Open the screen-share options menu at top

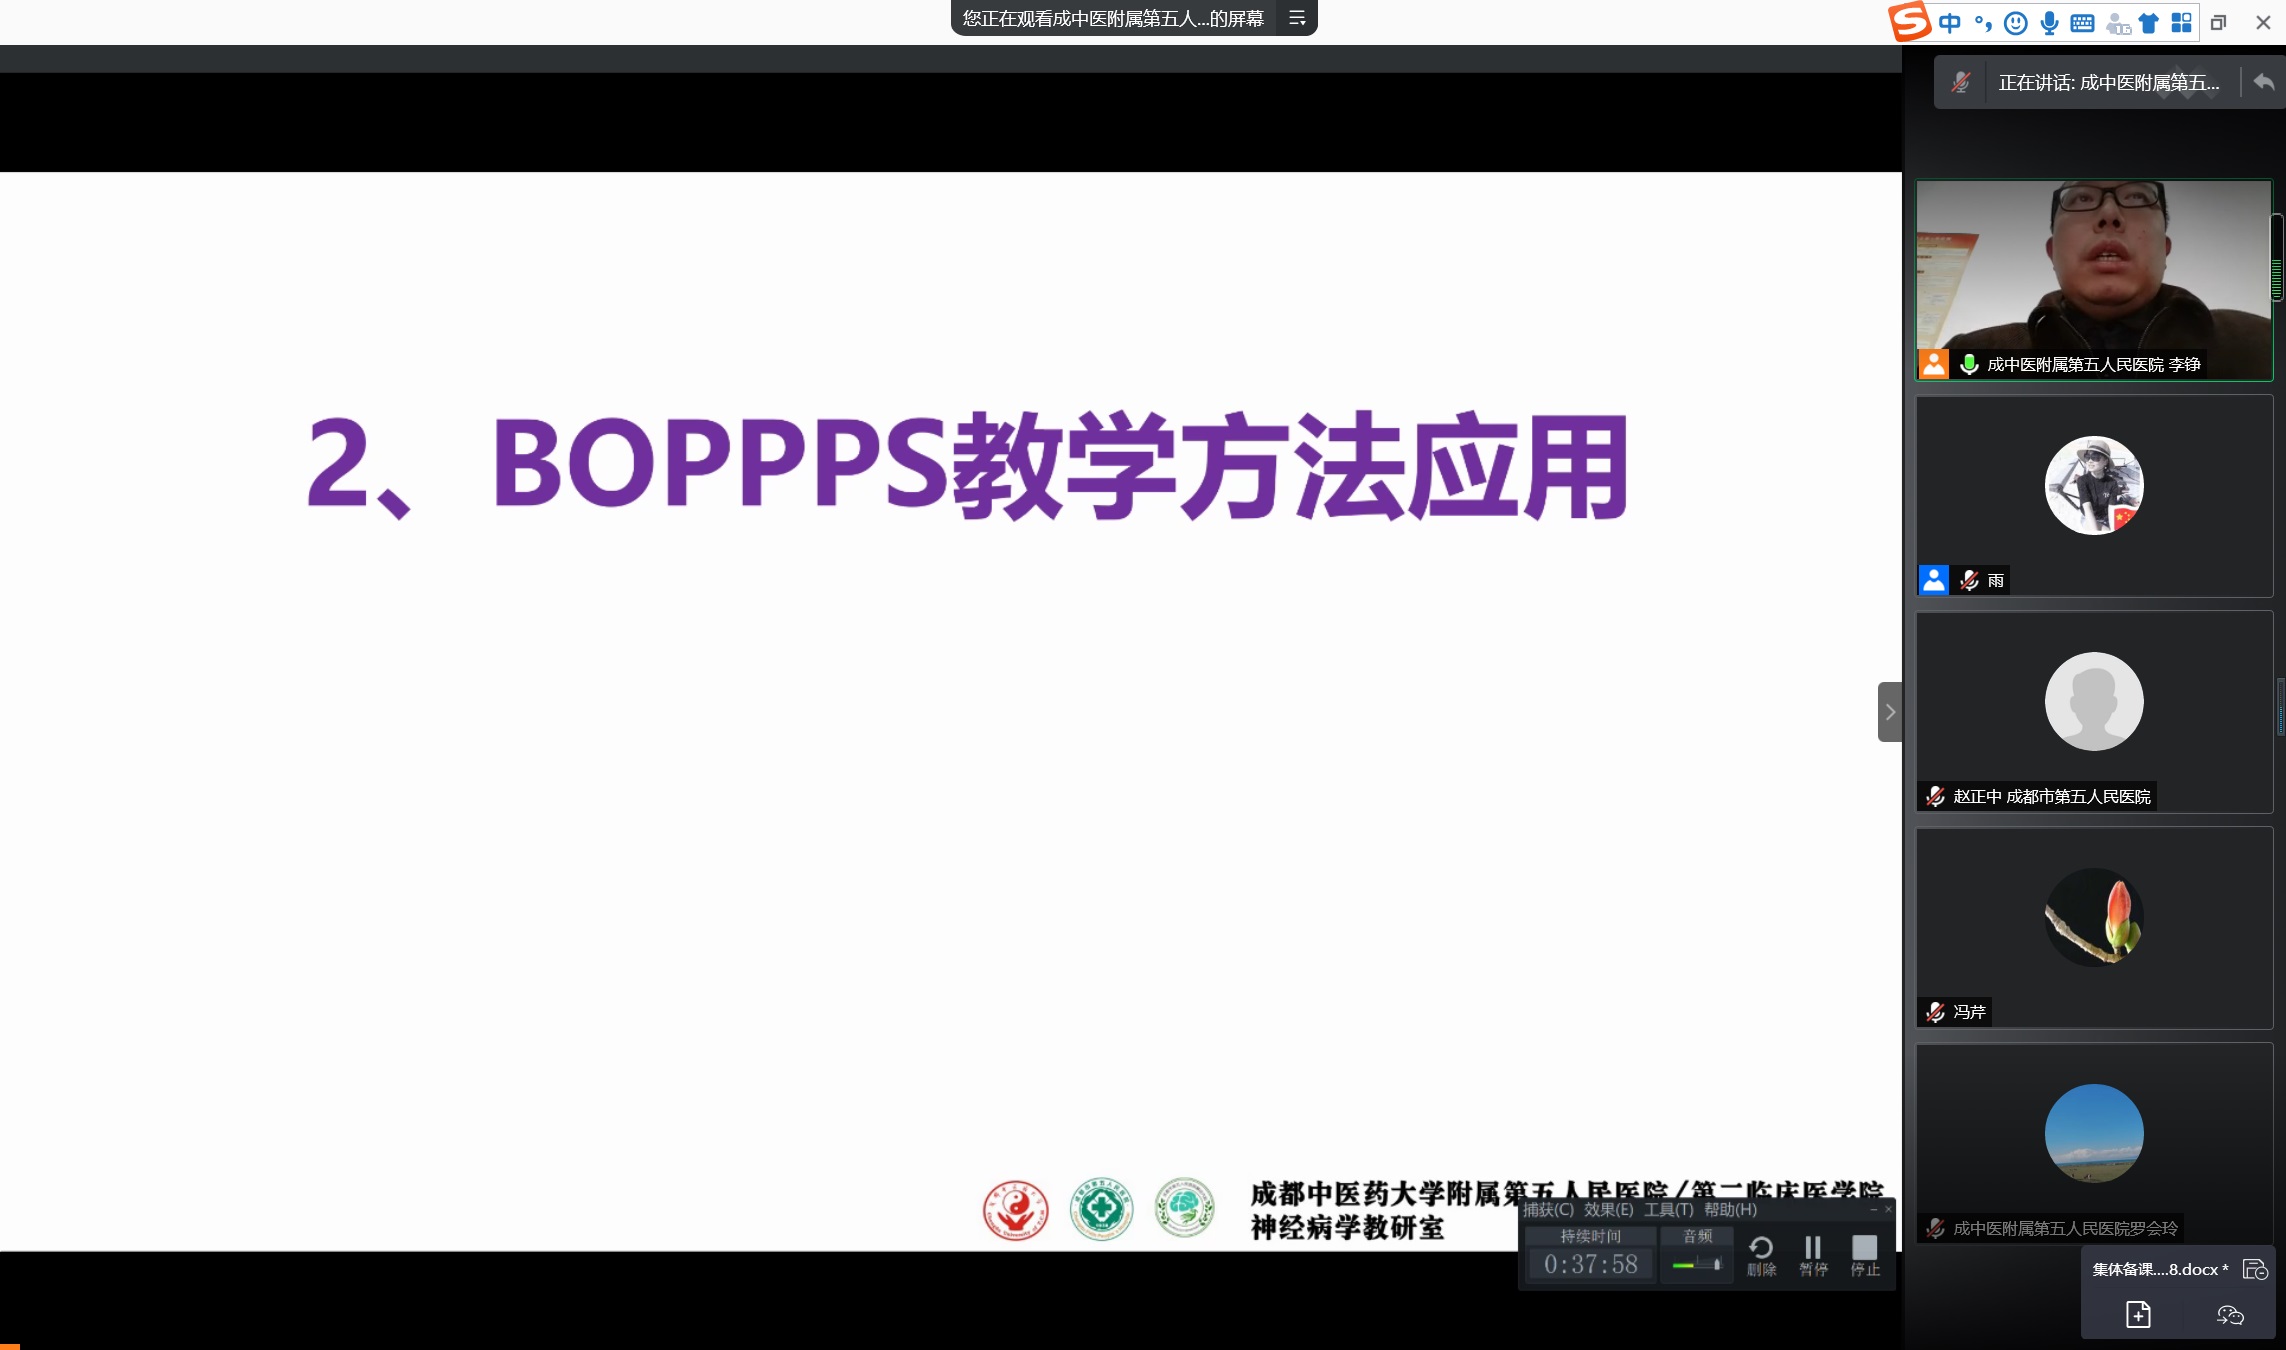[x=1297, y=18]
